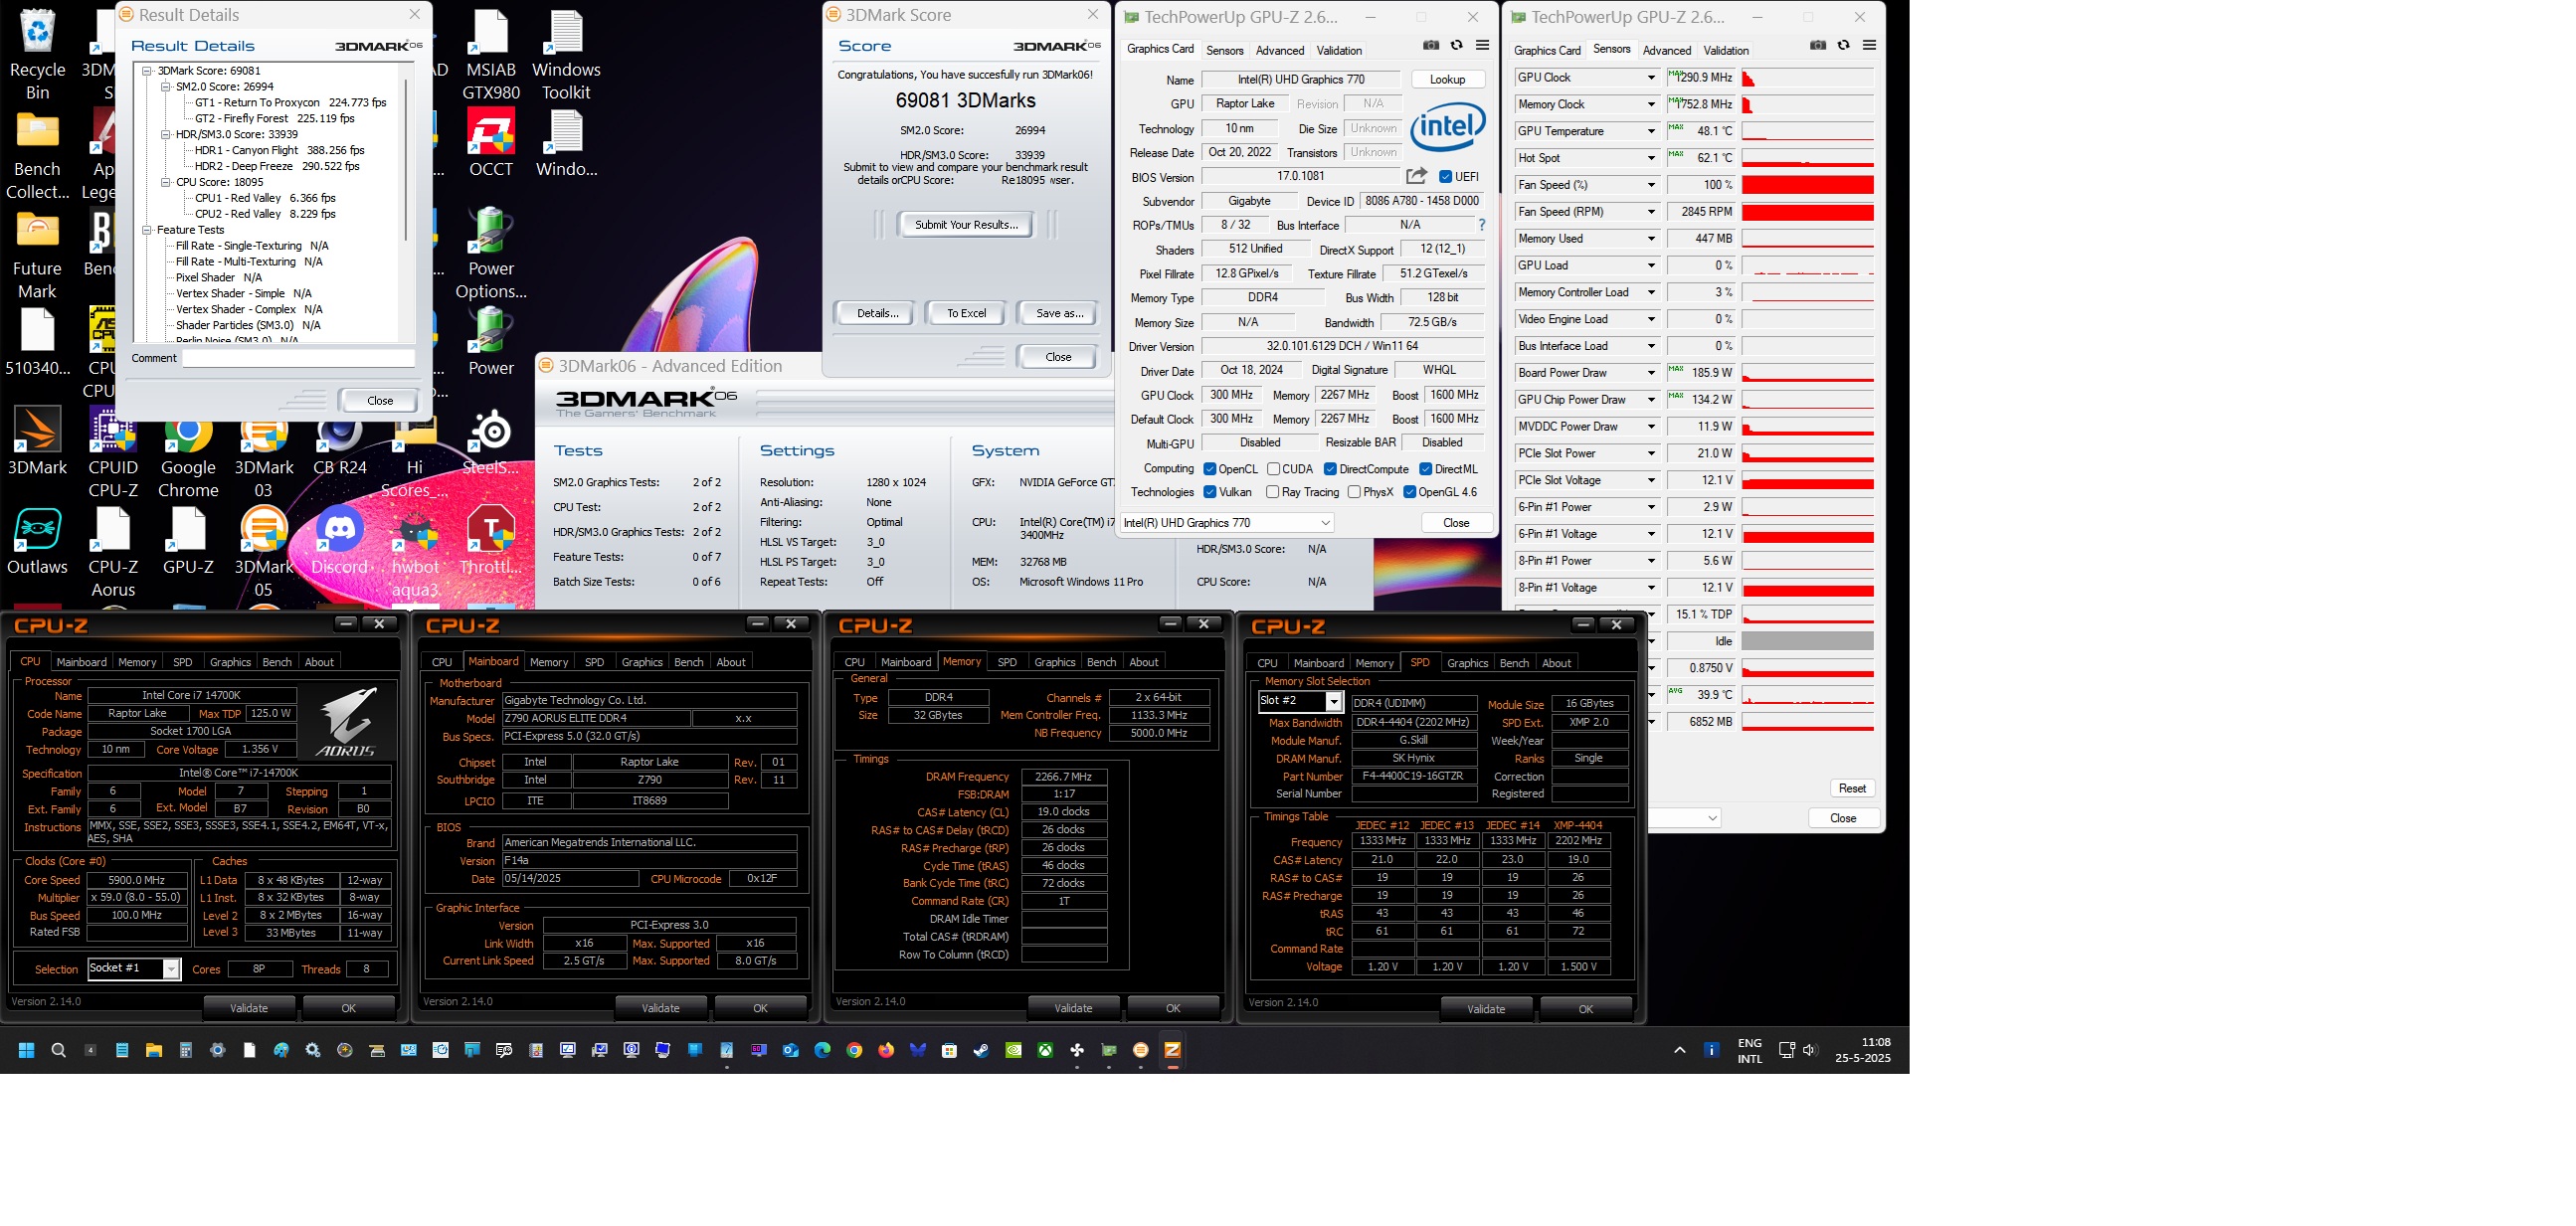Screen dimensions: 2576x1226
Task: Click the Firefox icon in the taskbar
Action: click(886, 1050)
